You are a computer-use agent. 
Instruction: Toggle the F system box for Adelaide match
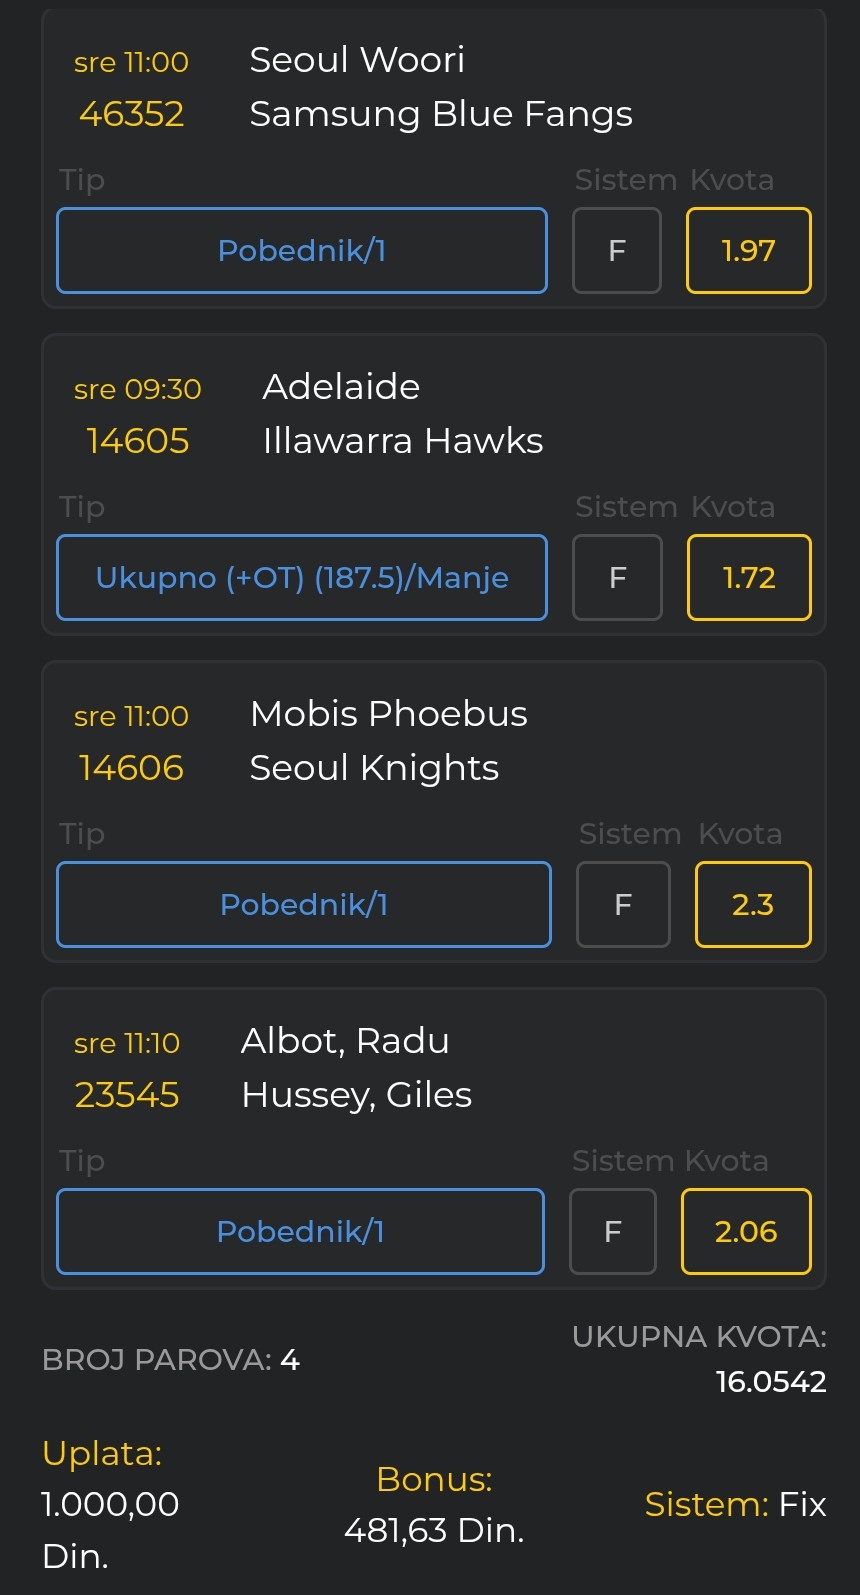tap(617, 577)
